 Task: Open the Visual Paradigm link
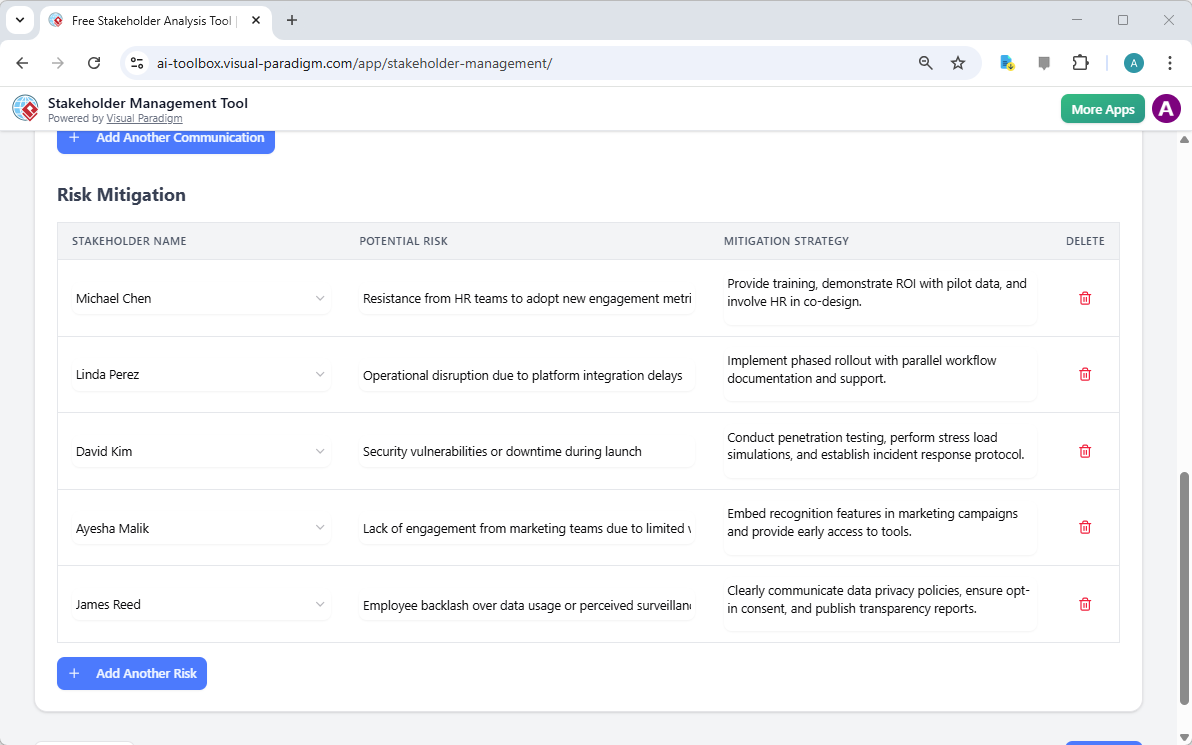pos(144,118)
